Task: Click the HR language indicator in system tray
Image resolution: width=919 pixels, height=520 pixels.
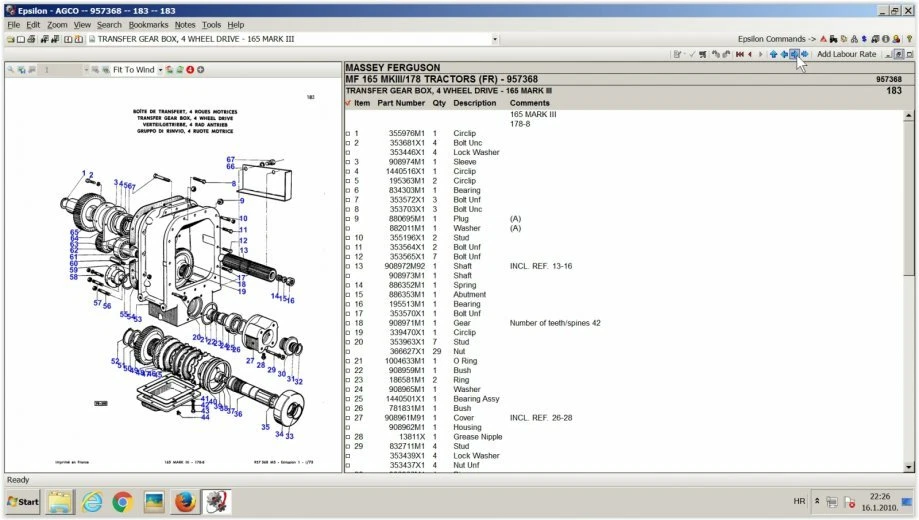Action: point(799,501)
